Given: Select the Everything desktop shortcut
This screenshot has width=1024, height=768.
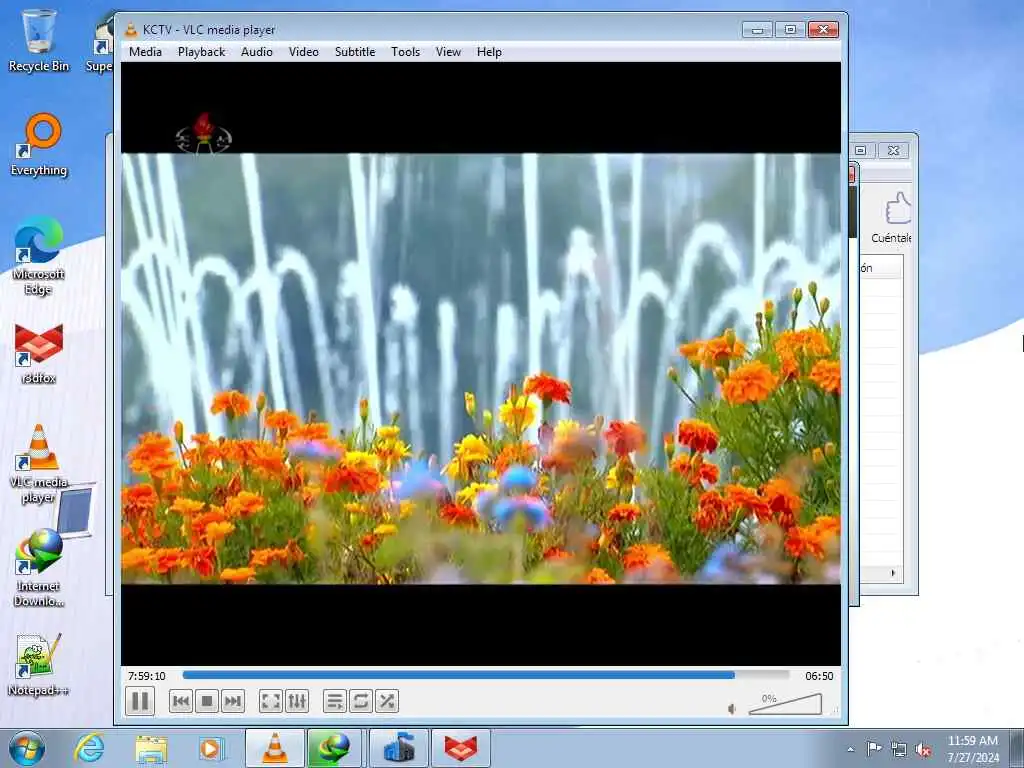Looking at the screenshot, I should (x=39, y=145).
